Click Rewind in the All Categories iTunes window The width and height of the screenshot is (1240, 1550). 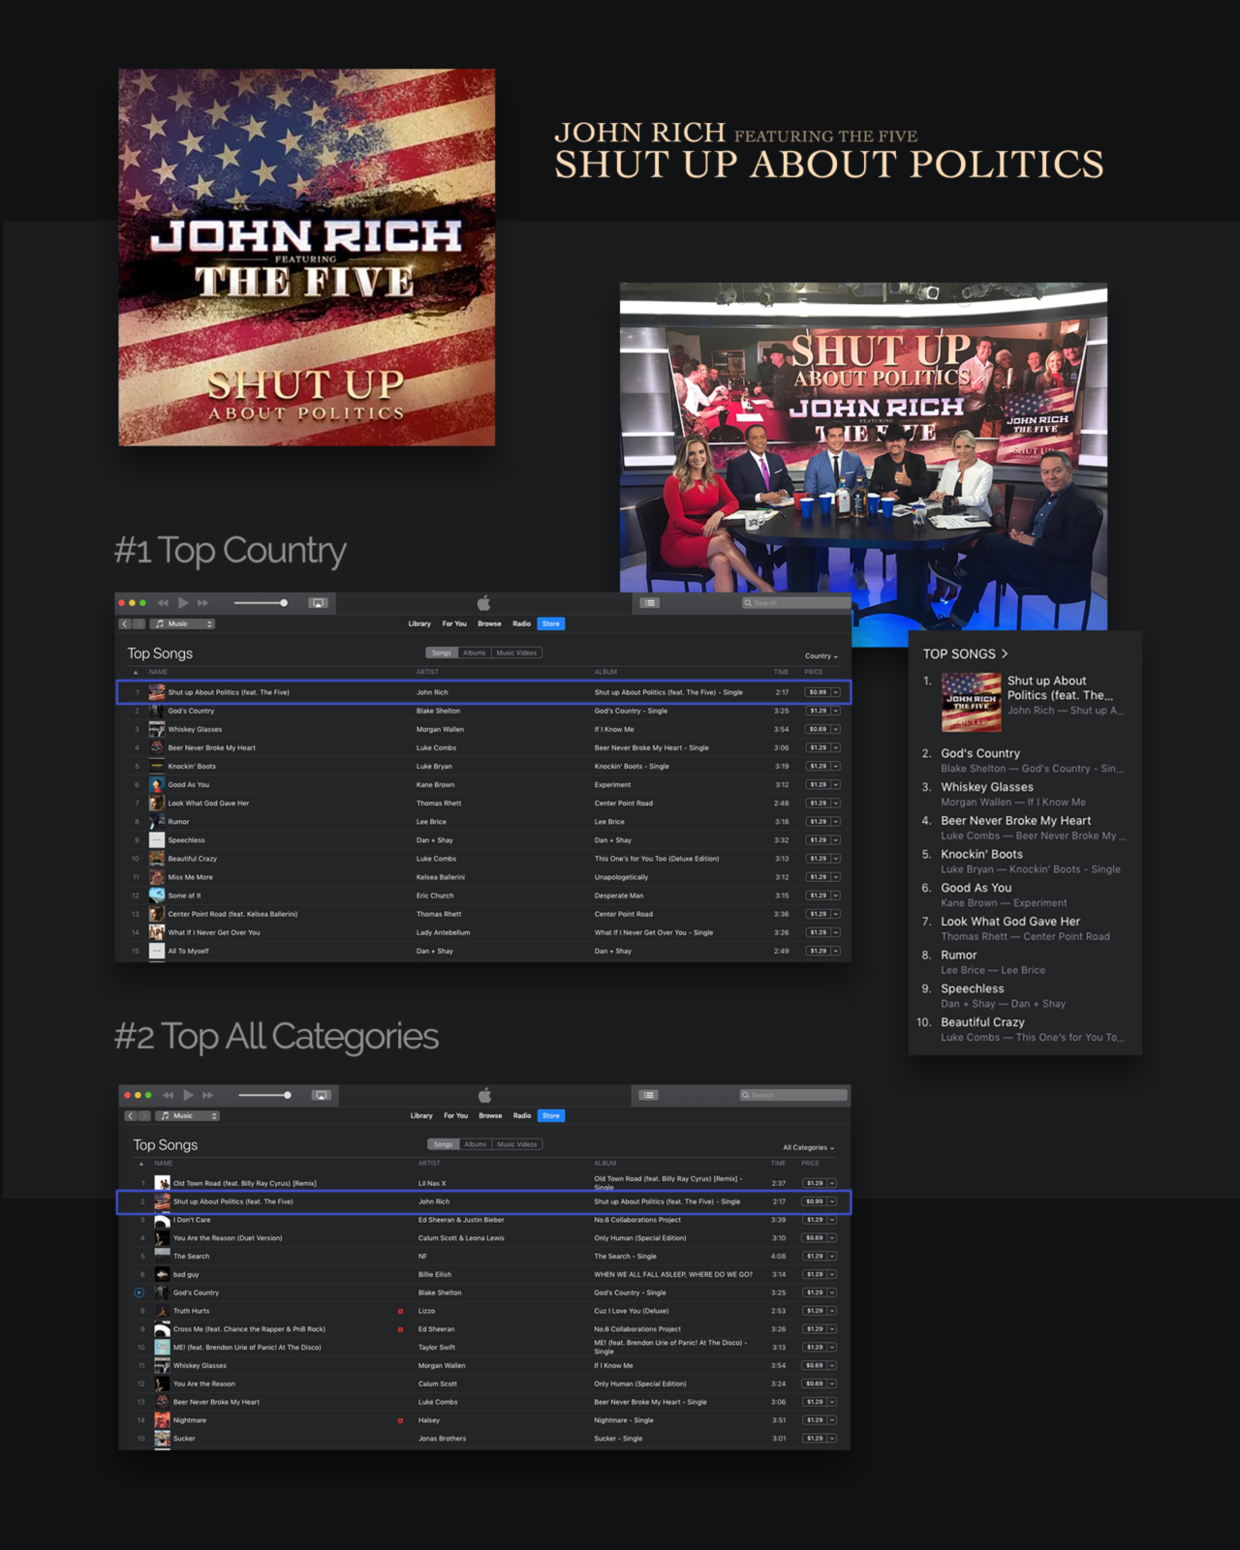pos(168,1095)
